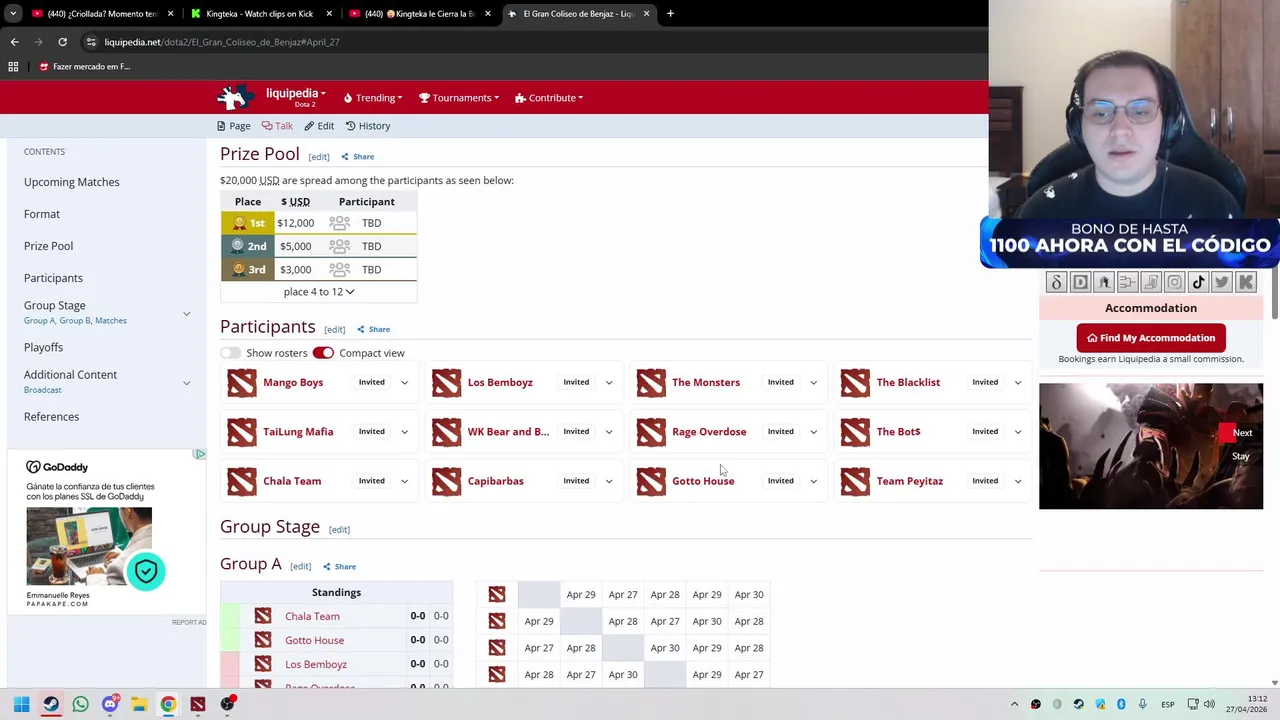
Task: Click the Chrome reload page icon
Action: coord(62,42)
